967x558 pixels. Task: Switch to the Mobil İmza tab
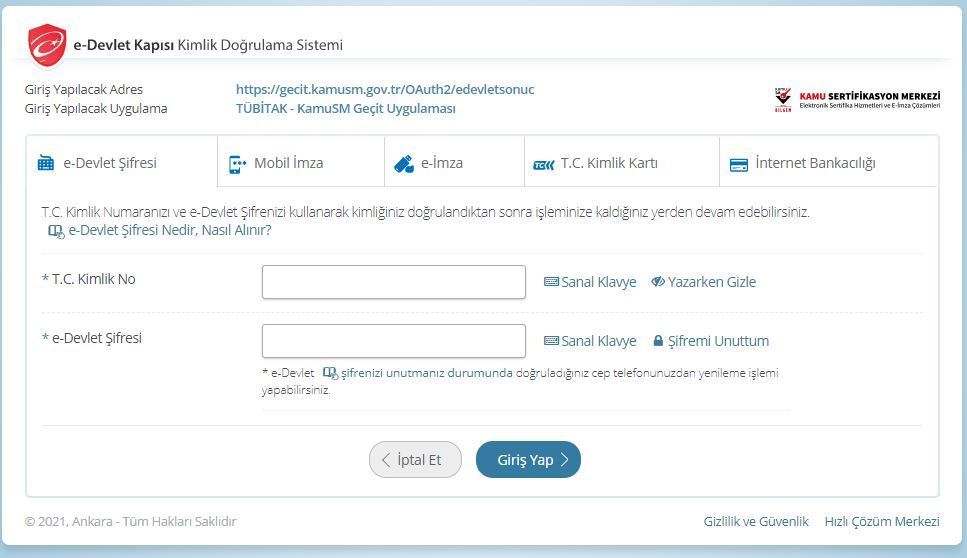coord(301,162)
